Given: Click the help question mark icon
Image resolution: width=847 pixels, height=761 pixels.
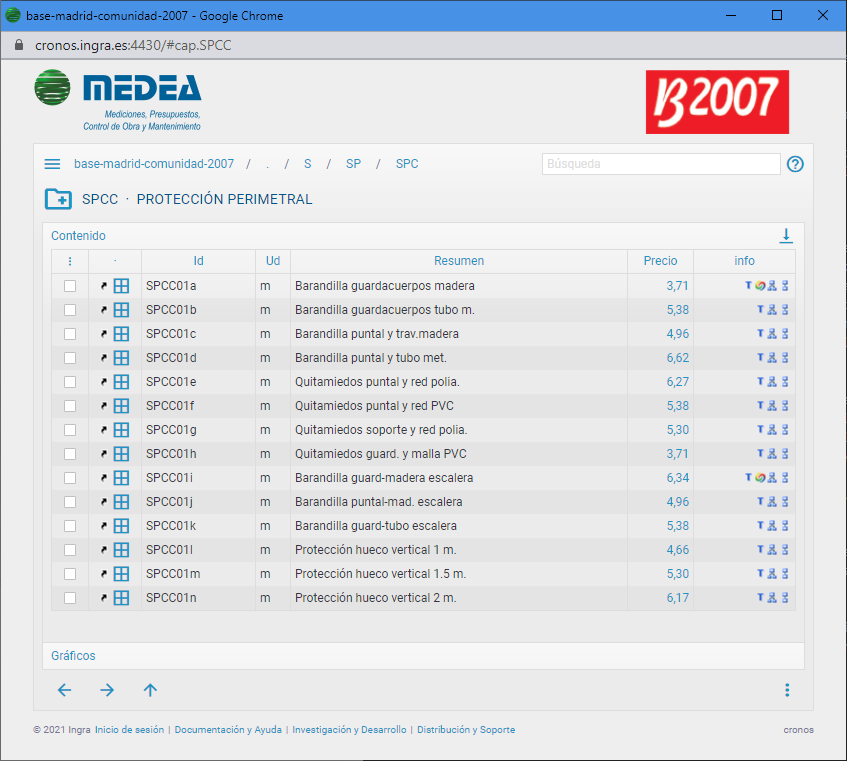Looking at the screenshot, I should point(795,164).
